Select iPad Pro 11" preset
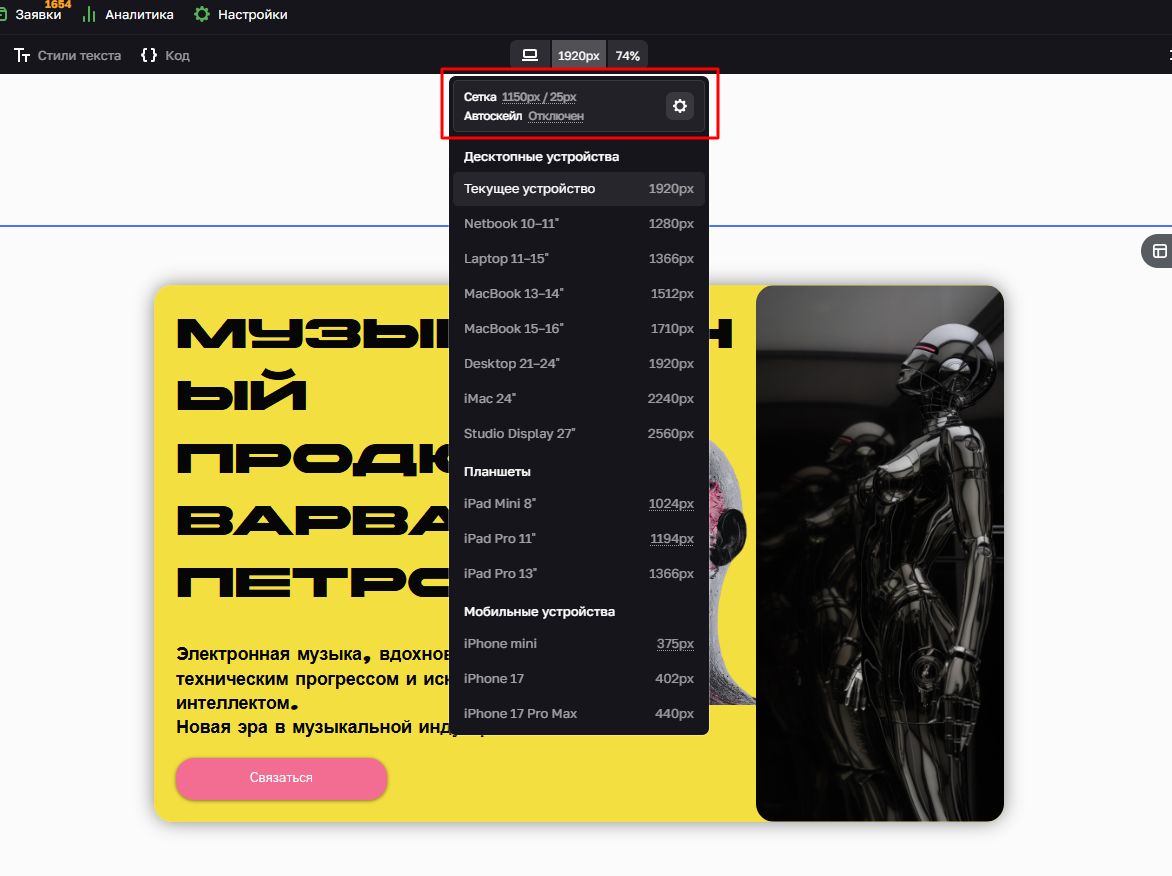Screen dimensions: 1172x876 tap(579, 538)
